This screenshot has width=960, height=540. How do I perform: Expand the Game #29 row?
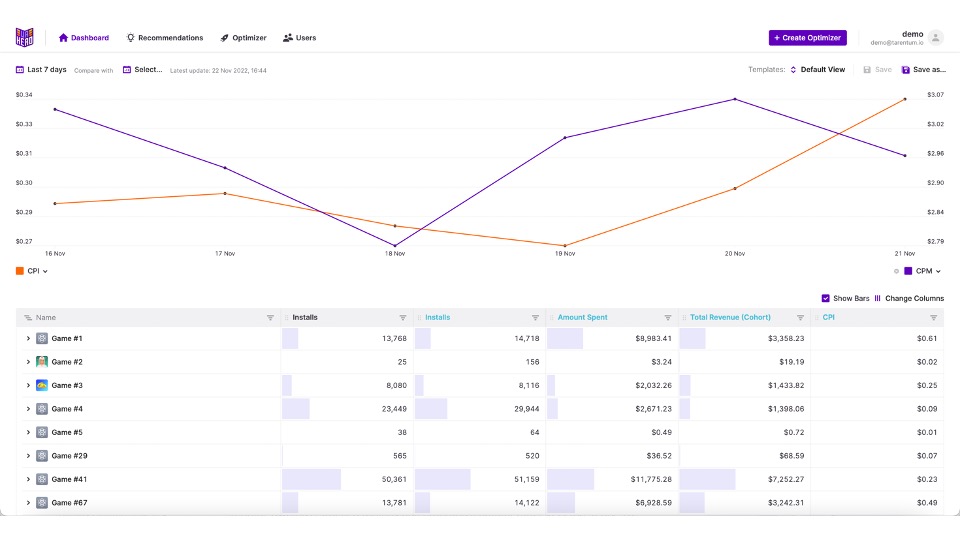[28, 456]
